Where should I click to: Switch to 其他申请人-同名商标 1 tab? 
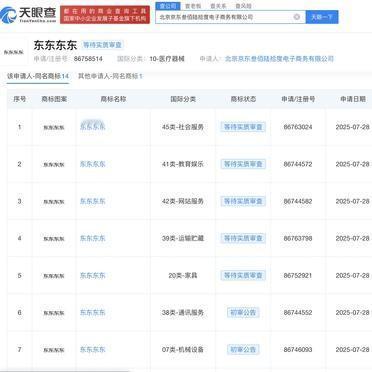pyautogui.click(x=110, y=76)
